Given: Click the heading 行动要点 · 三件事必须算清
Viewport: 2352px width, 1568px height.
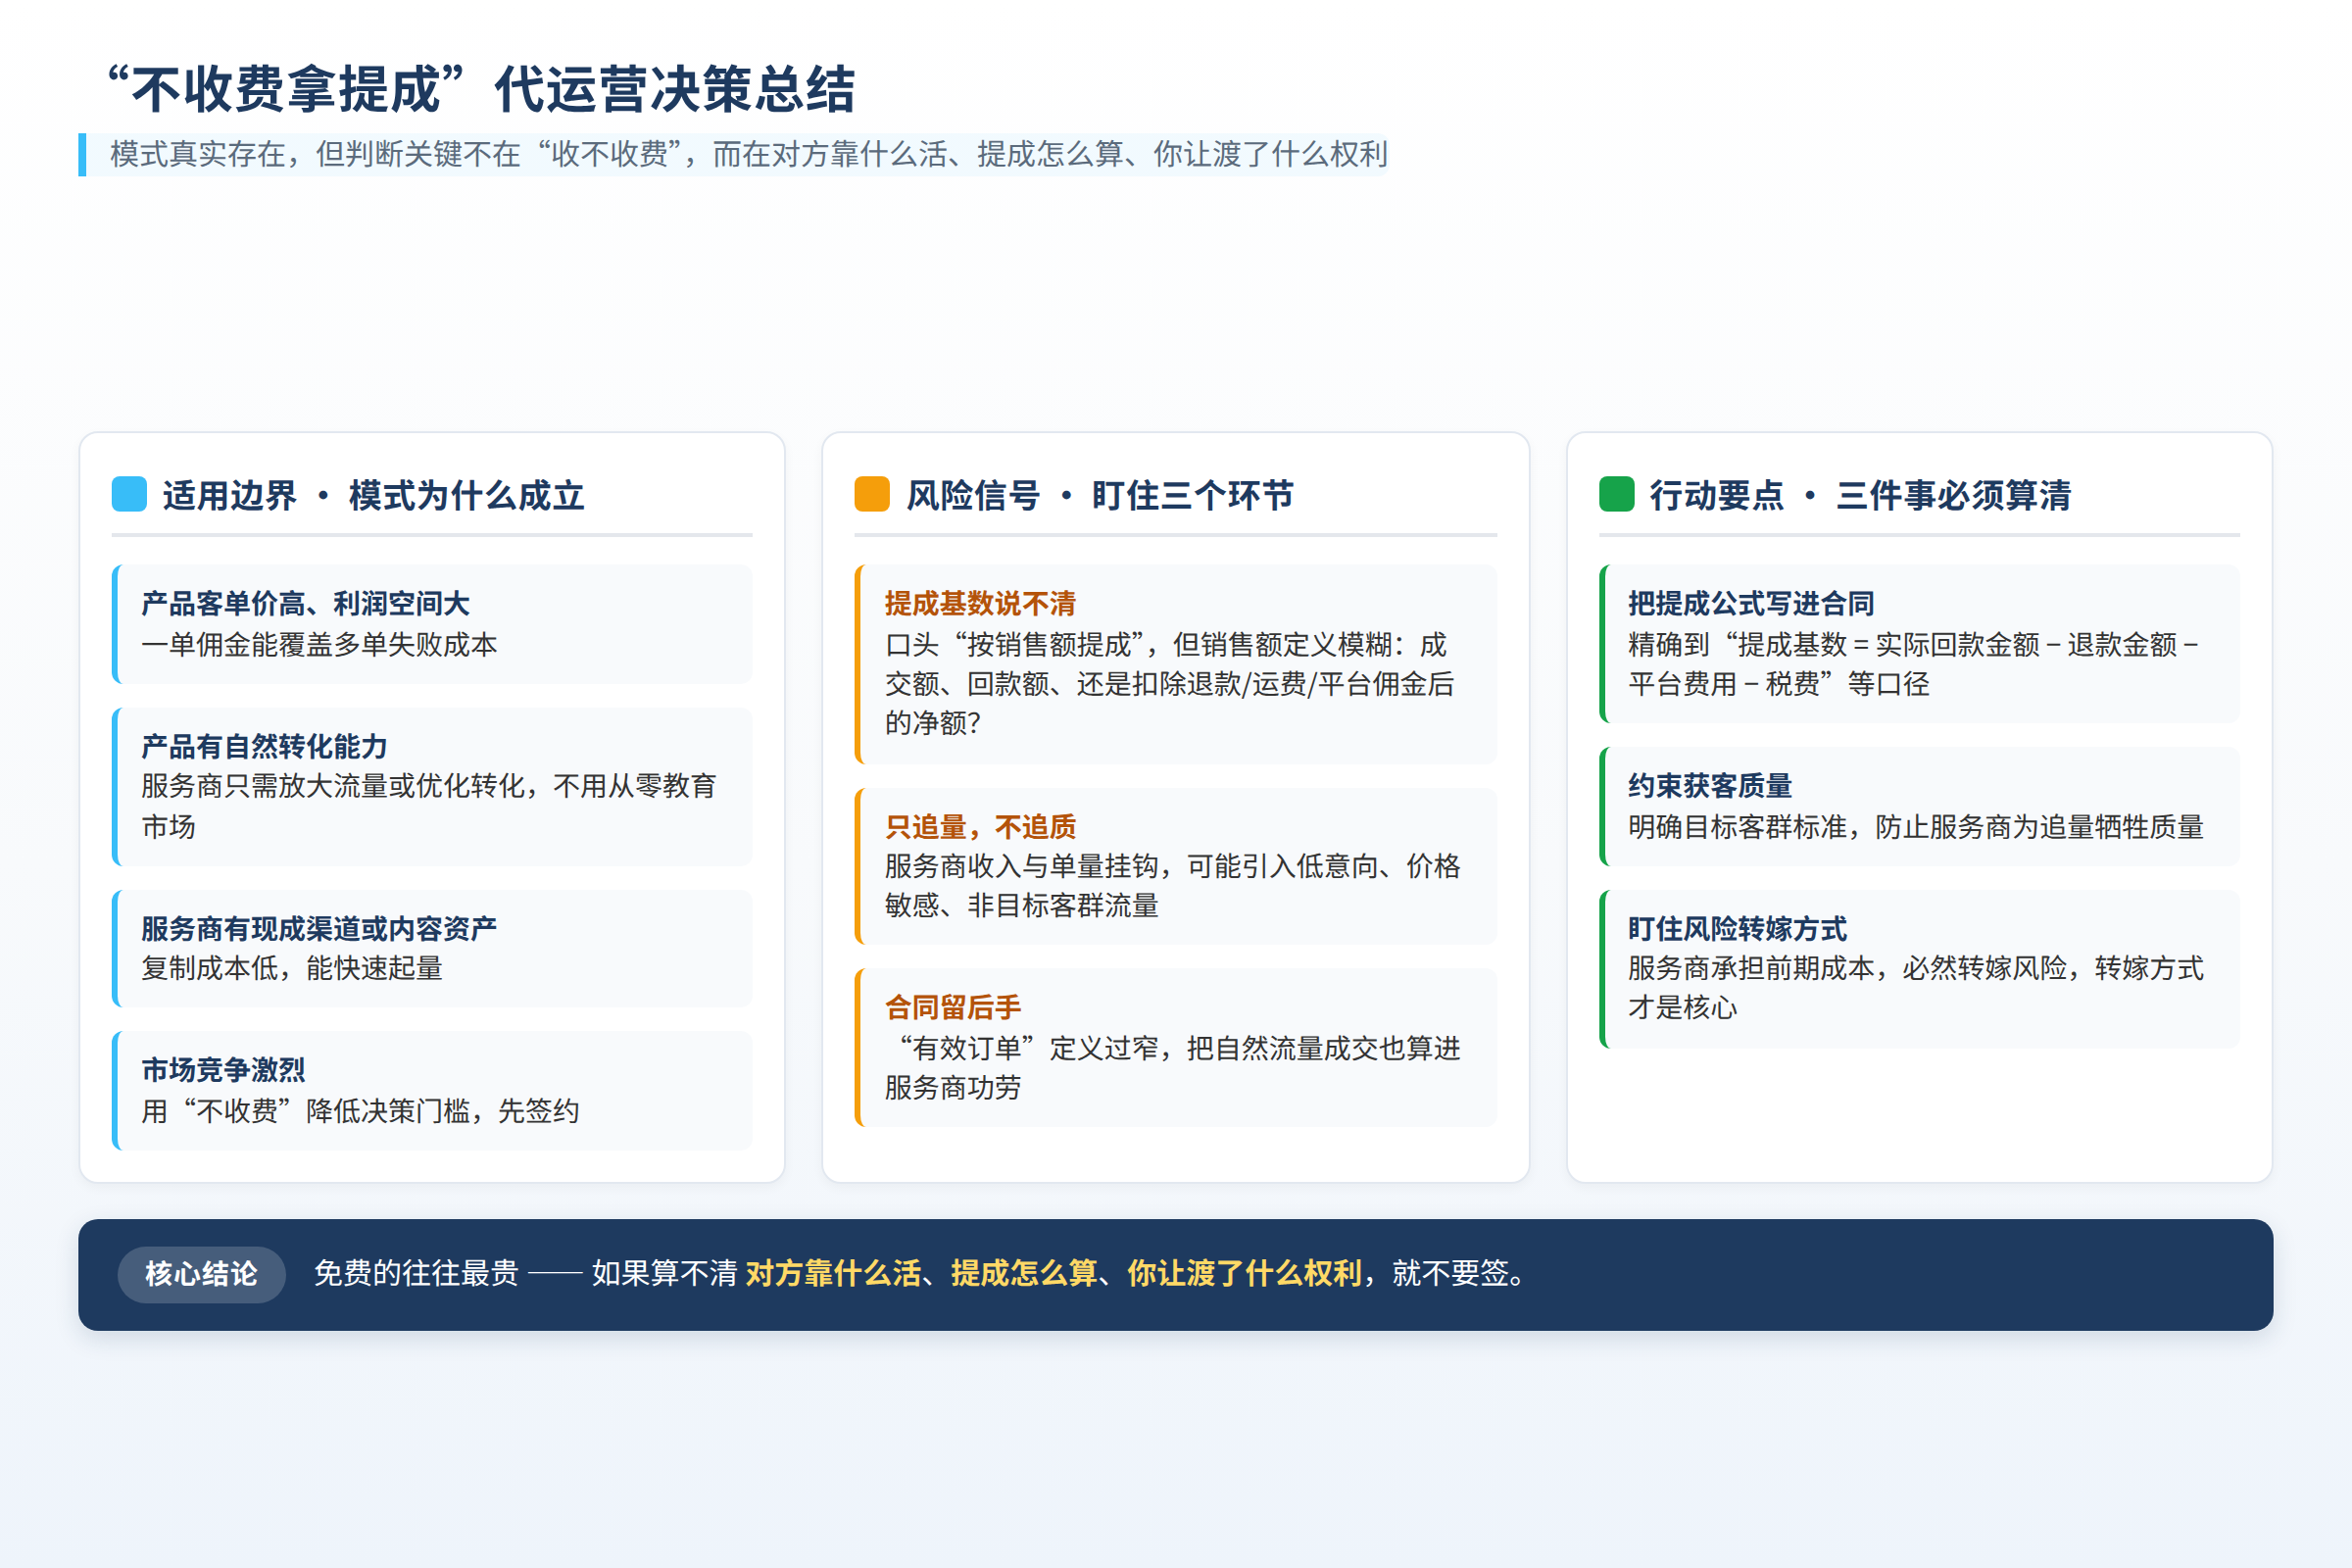Looking at the screenshot, I should pyautogui.click(x=1860, y=495).
